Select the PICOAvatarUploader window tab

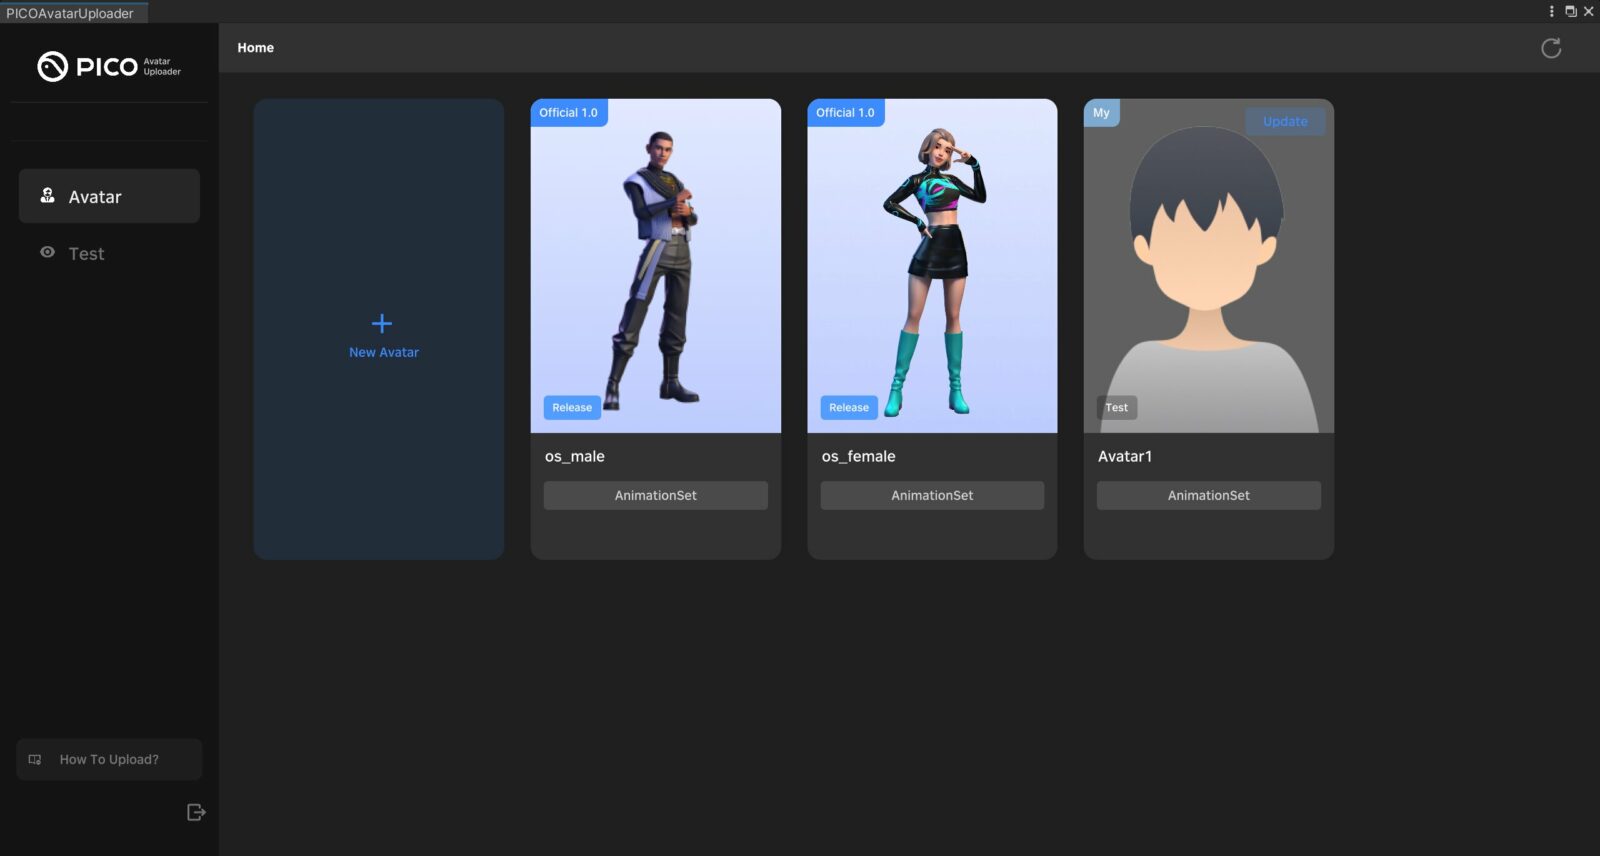click(71, 13)
